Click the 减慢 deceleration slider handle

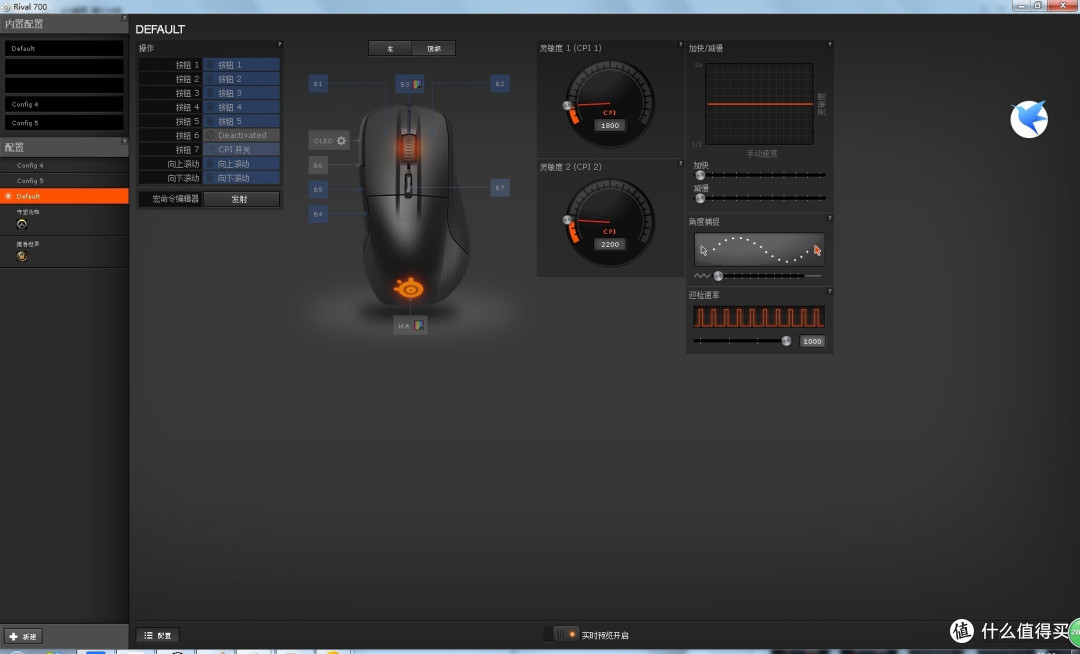[700, 198]
